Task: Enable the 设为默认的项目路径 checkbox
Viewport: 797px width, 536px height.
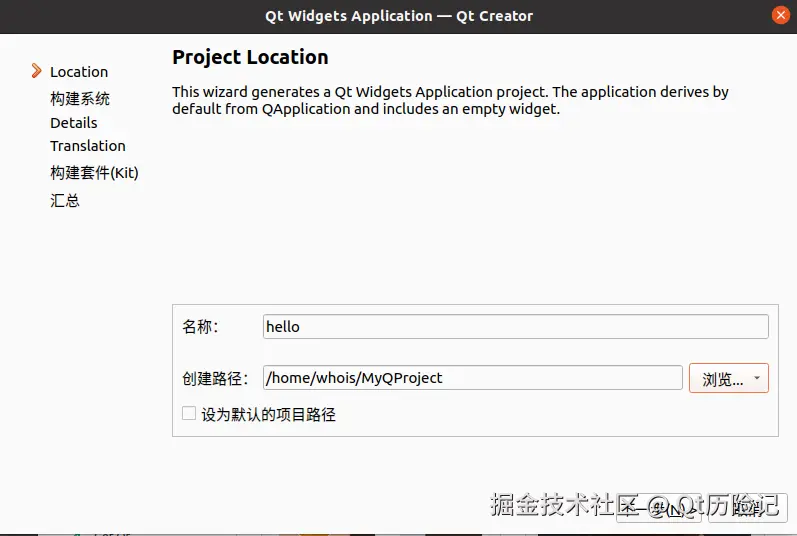Action: pos(189,414)
